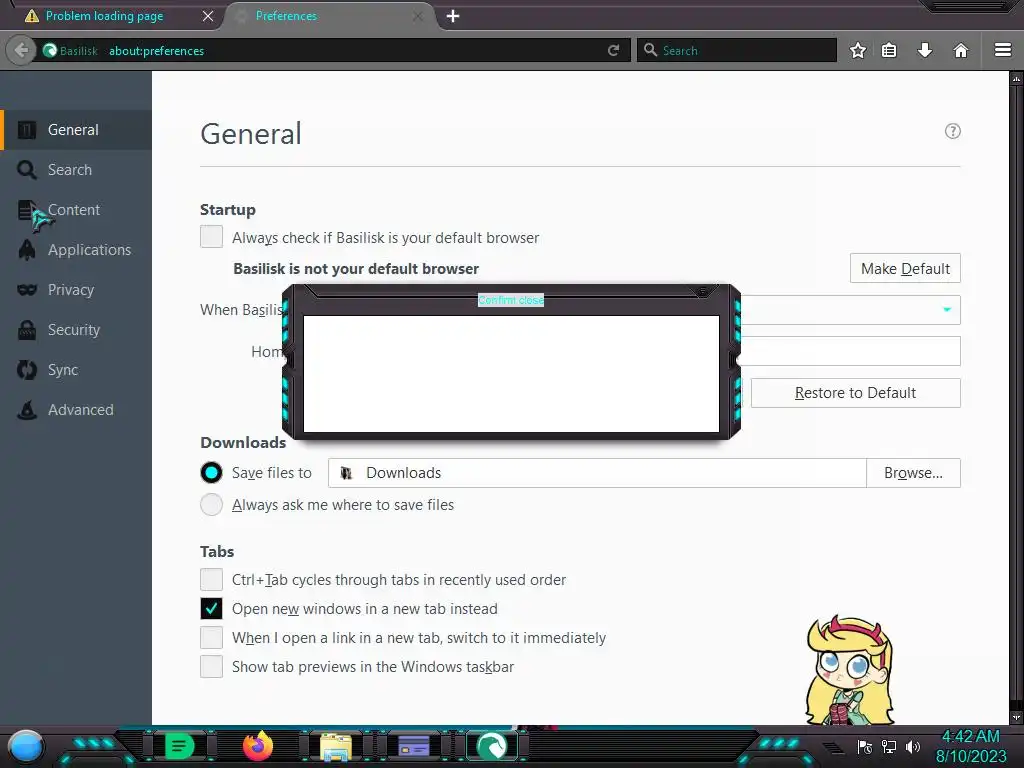Open the downloads arrow panel
Screen dimensions: 1024x768
pos(925,50)
